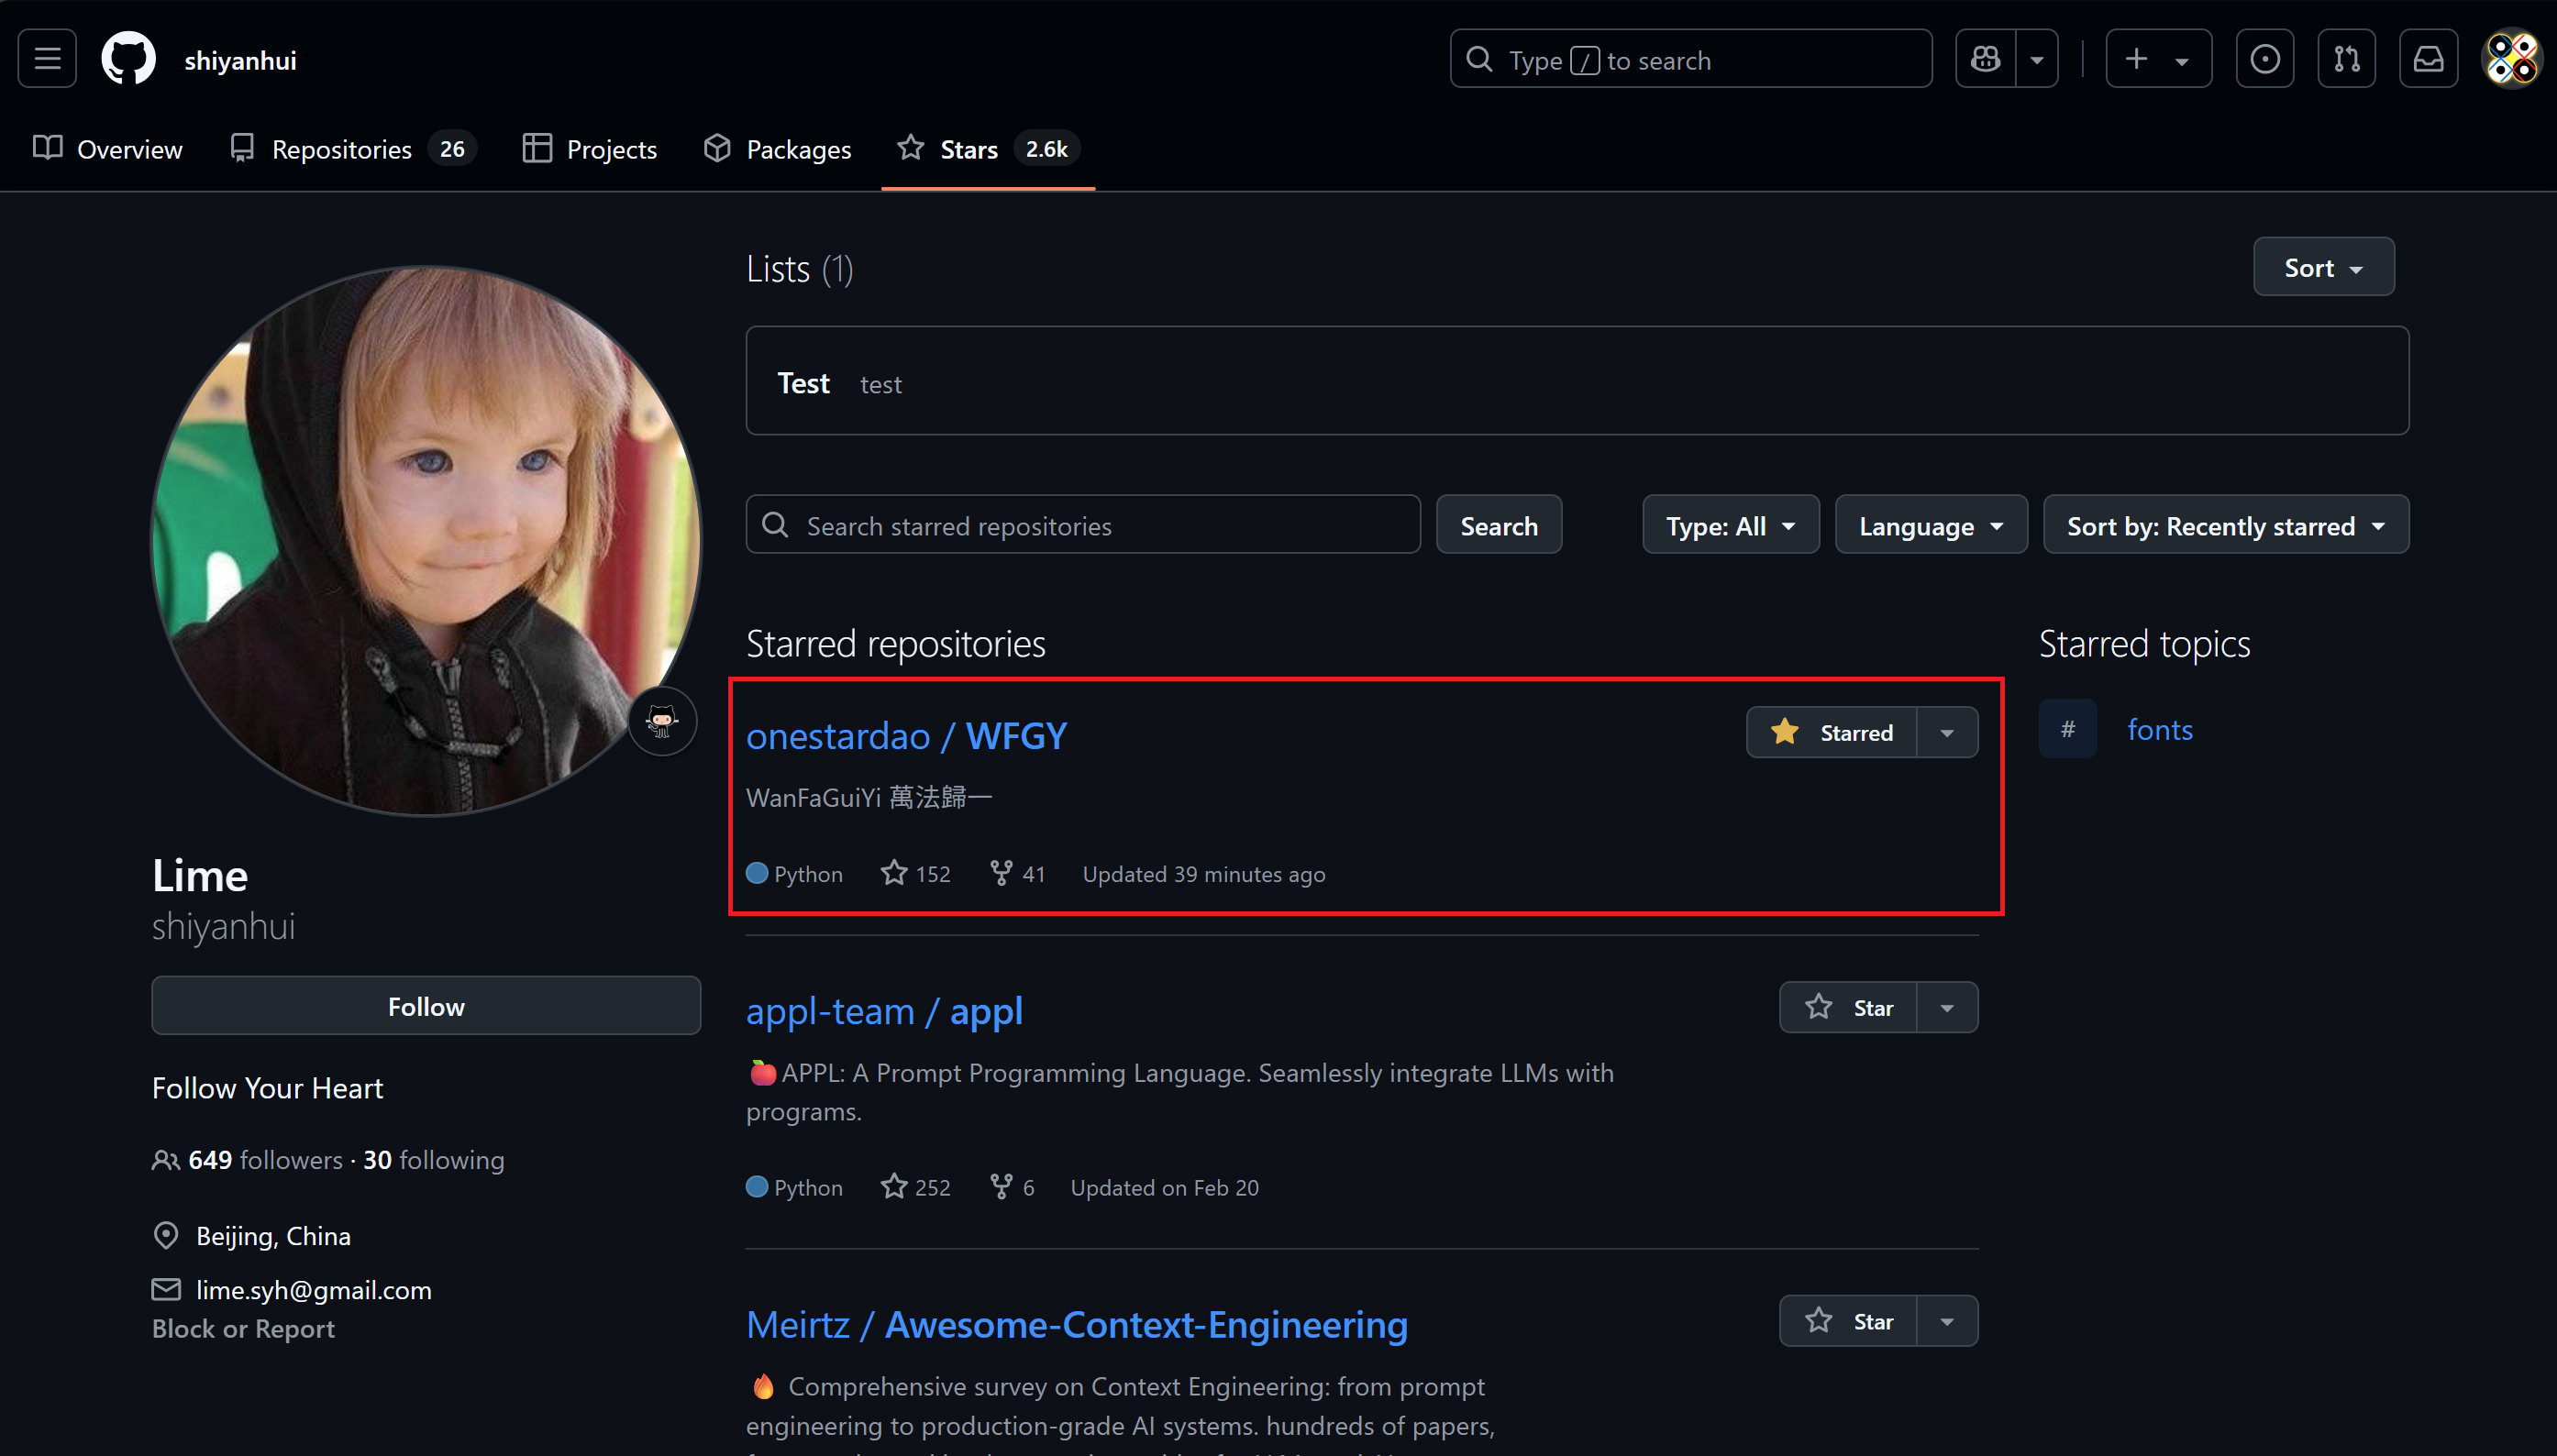Open the hamburger navigation menu
2557x1456 pixels.
47,59
